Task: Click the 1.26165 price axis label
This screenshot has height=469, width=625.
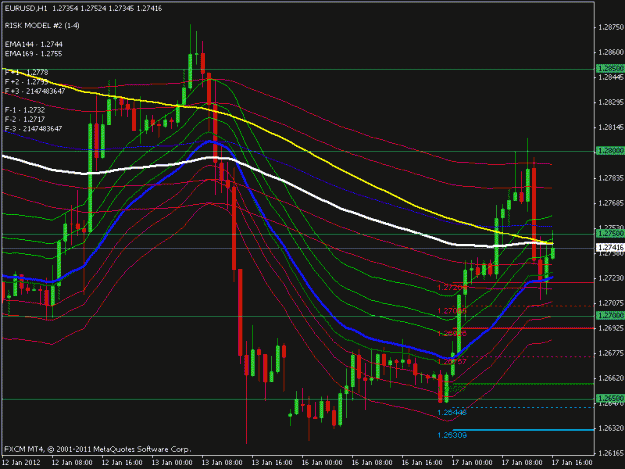Action: coord(611,453)
